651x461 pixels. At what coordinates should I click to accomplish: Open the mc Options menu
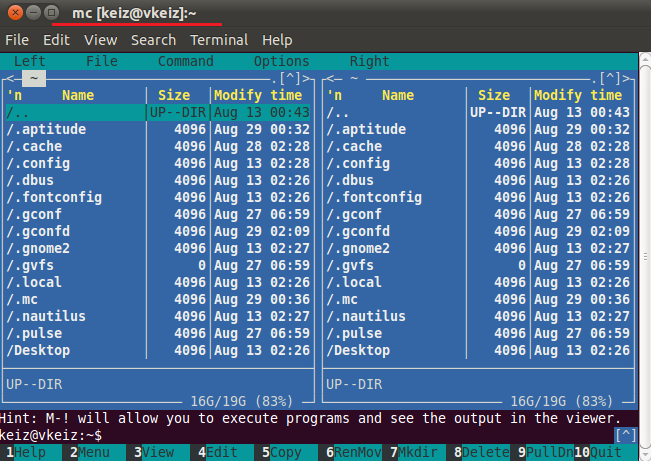point(281,61)
